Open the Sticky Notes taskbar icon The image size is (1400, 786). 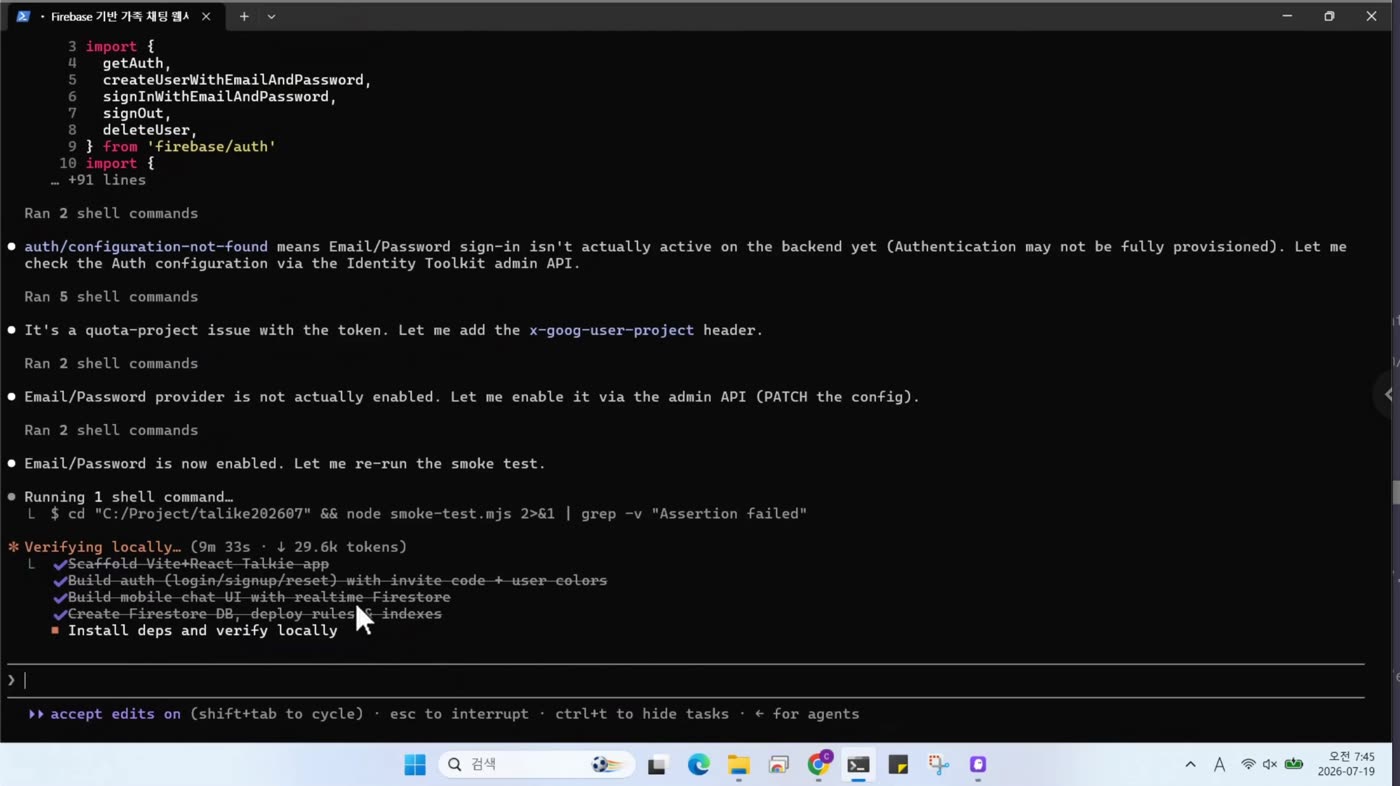898,765
